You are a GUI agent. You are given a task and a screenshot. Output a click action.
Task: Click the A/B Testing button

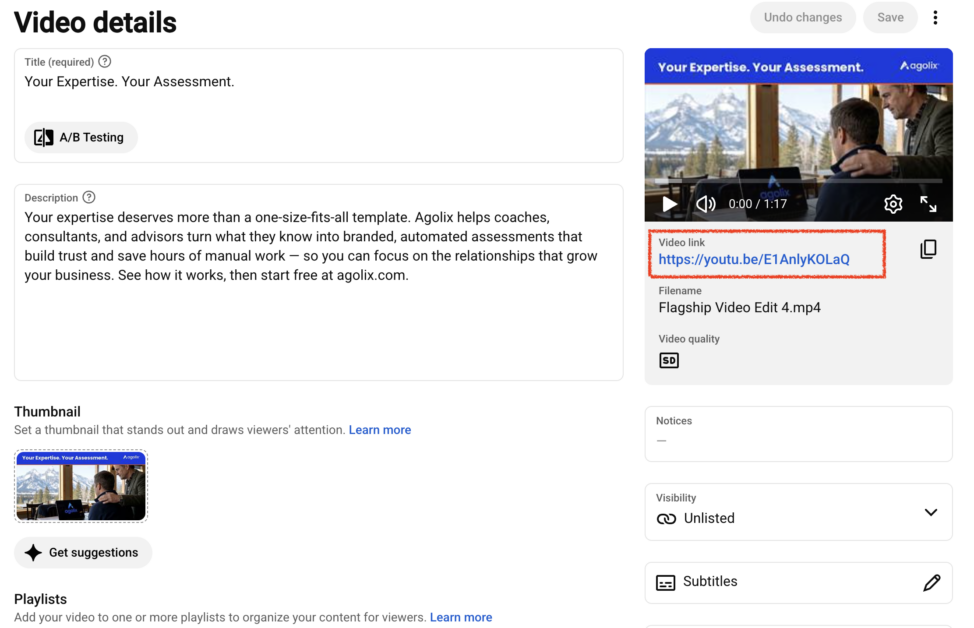click(81, 137)
